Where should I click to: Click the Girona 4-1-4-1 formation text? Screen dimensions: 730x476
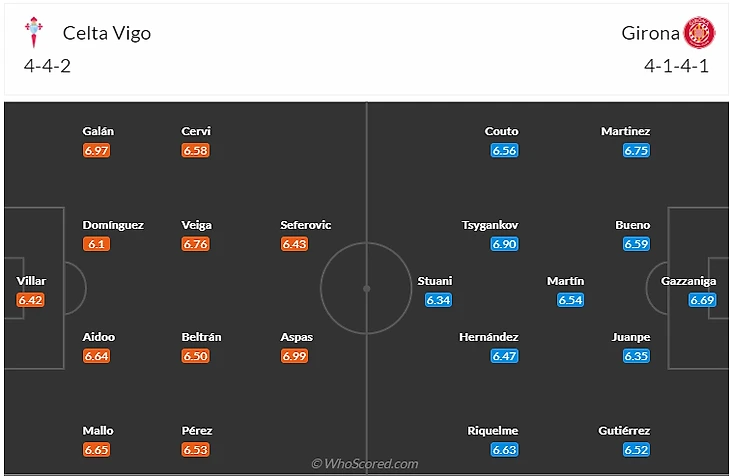(677, 66)
